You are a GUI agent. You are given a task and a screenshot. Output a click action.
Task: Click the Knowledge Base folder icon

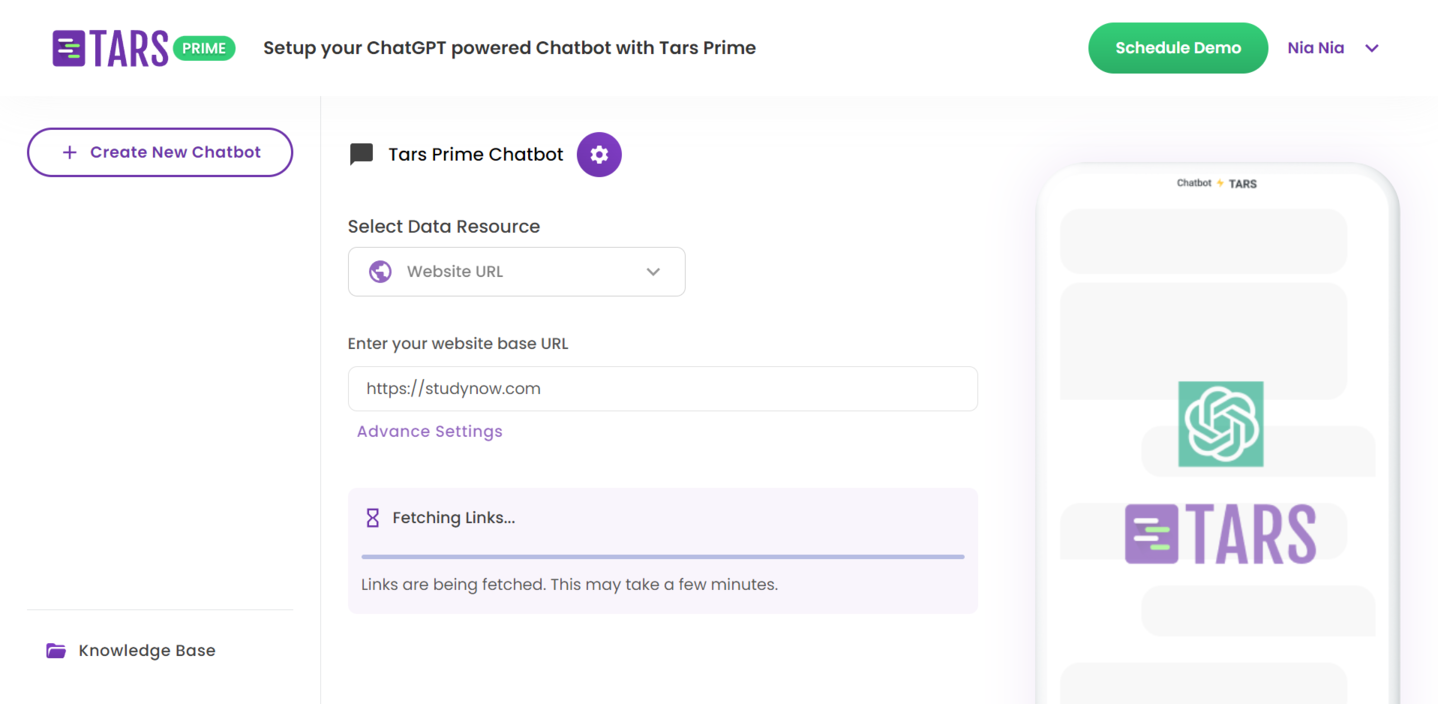pyautogui.click(x=56, y=651)
